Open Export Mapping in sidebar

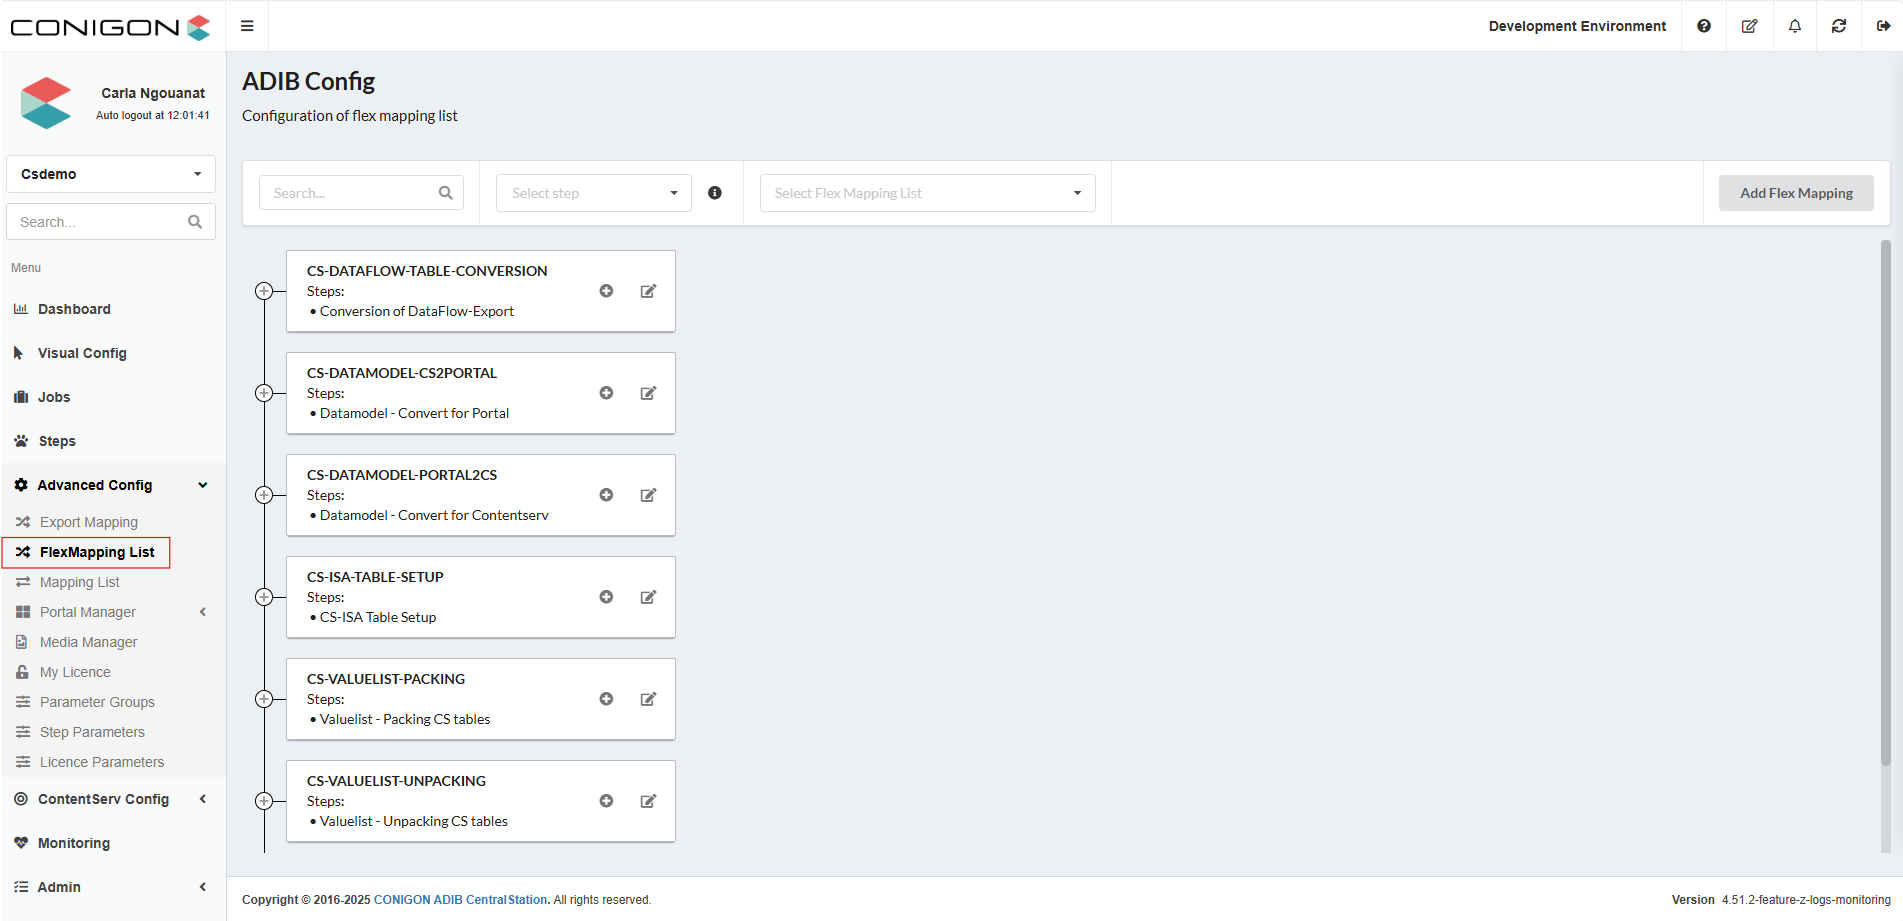point(88,522)
